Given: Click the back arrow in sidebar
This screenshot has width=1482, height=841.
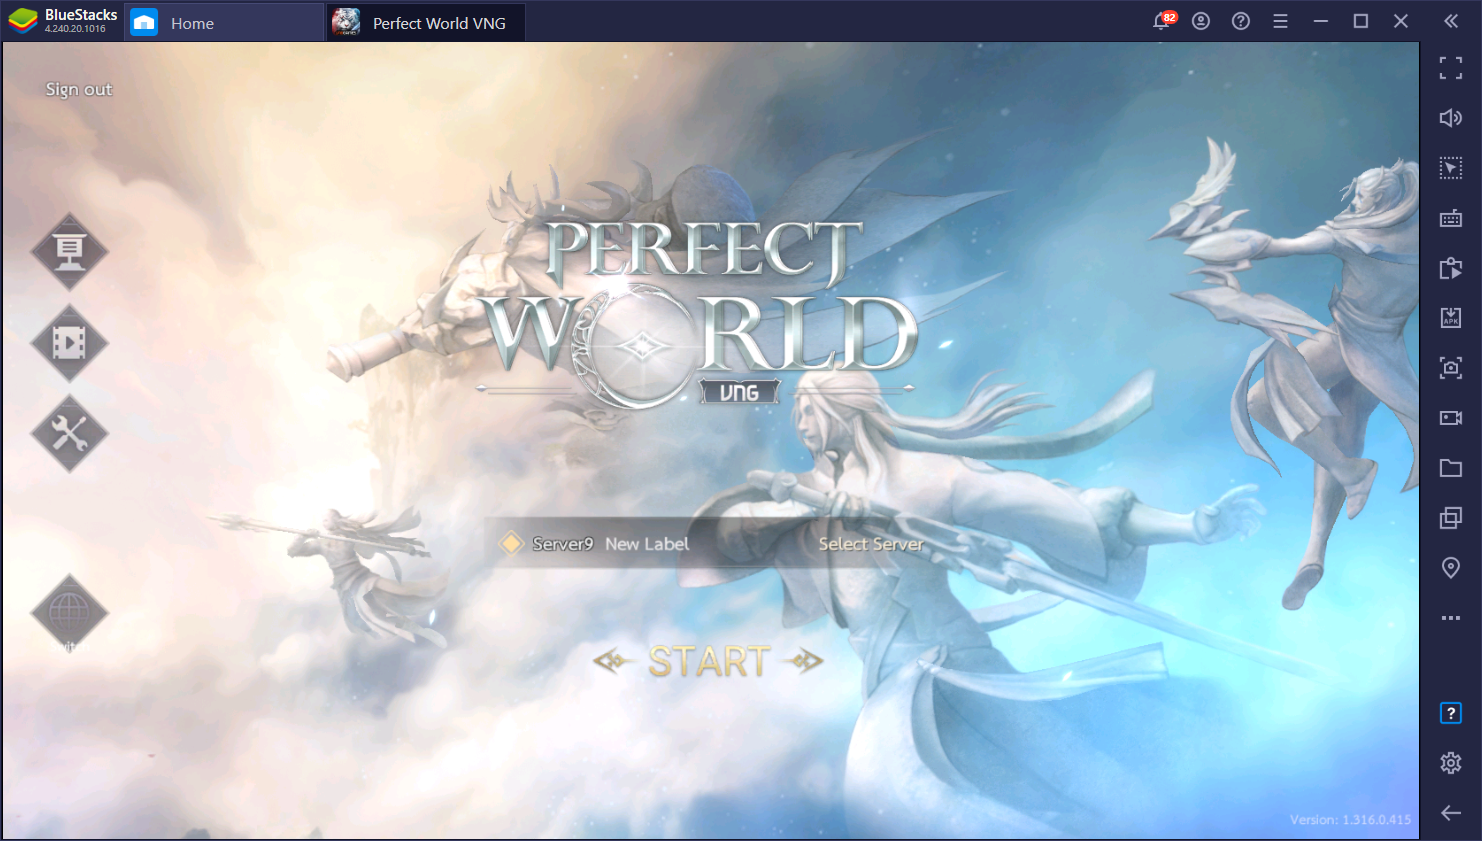Looking at the screenshot, I should pos(1451,813).
